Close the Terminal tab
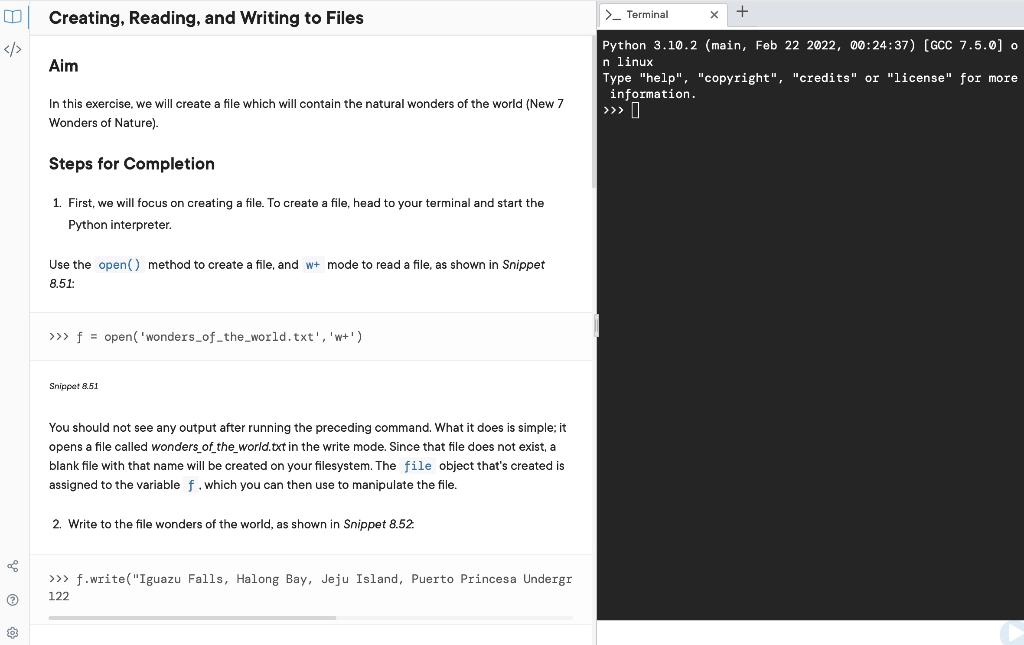 pyautogui.click(x=713, y=14)
